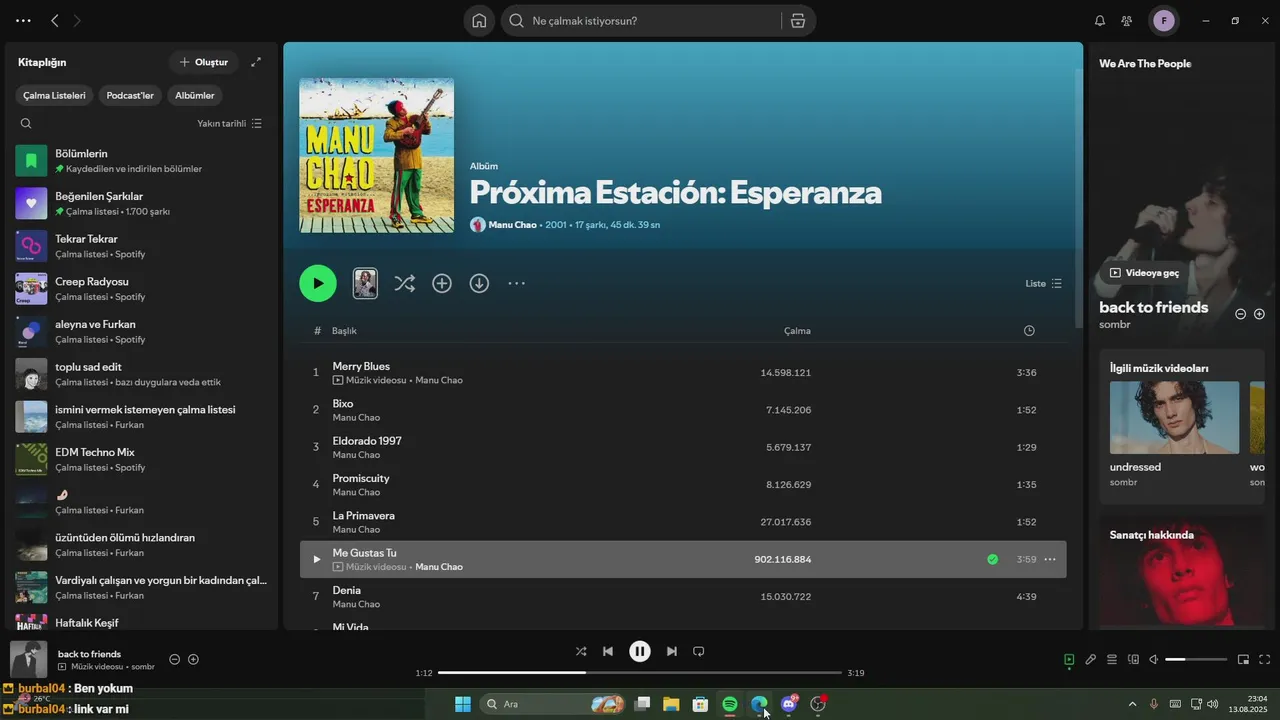Viewport: 1280px width, 720px height.
Task: Enter full screen mode
Action: click(x=1265, y=660)
